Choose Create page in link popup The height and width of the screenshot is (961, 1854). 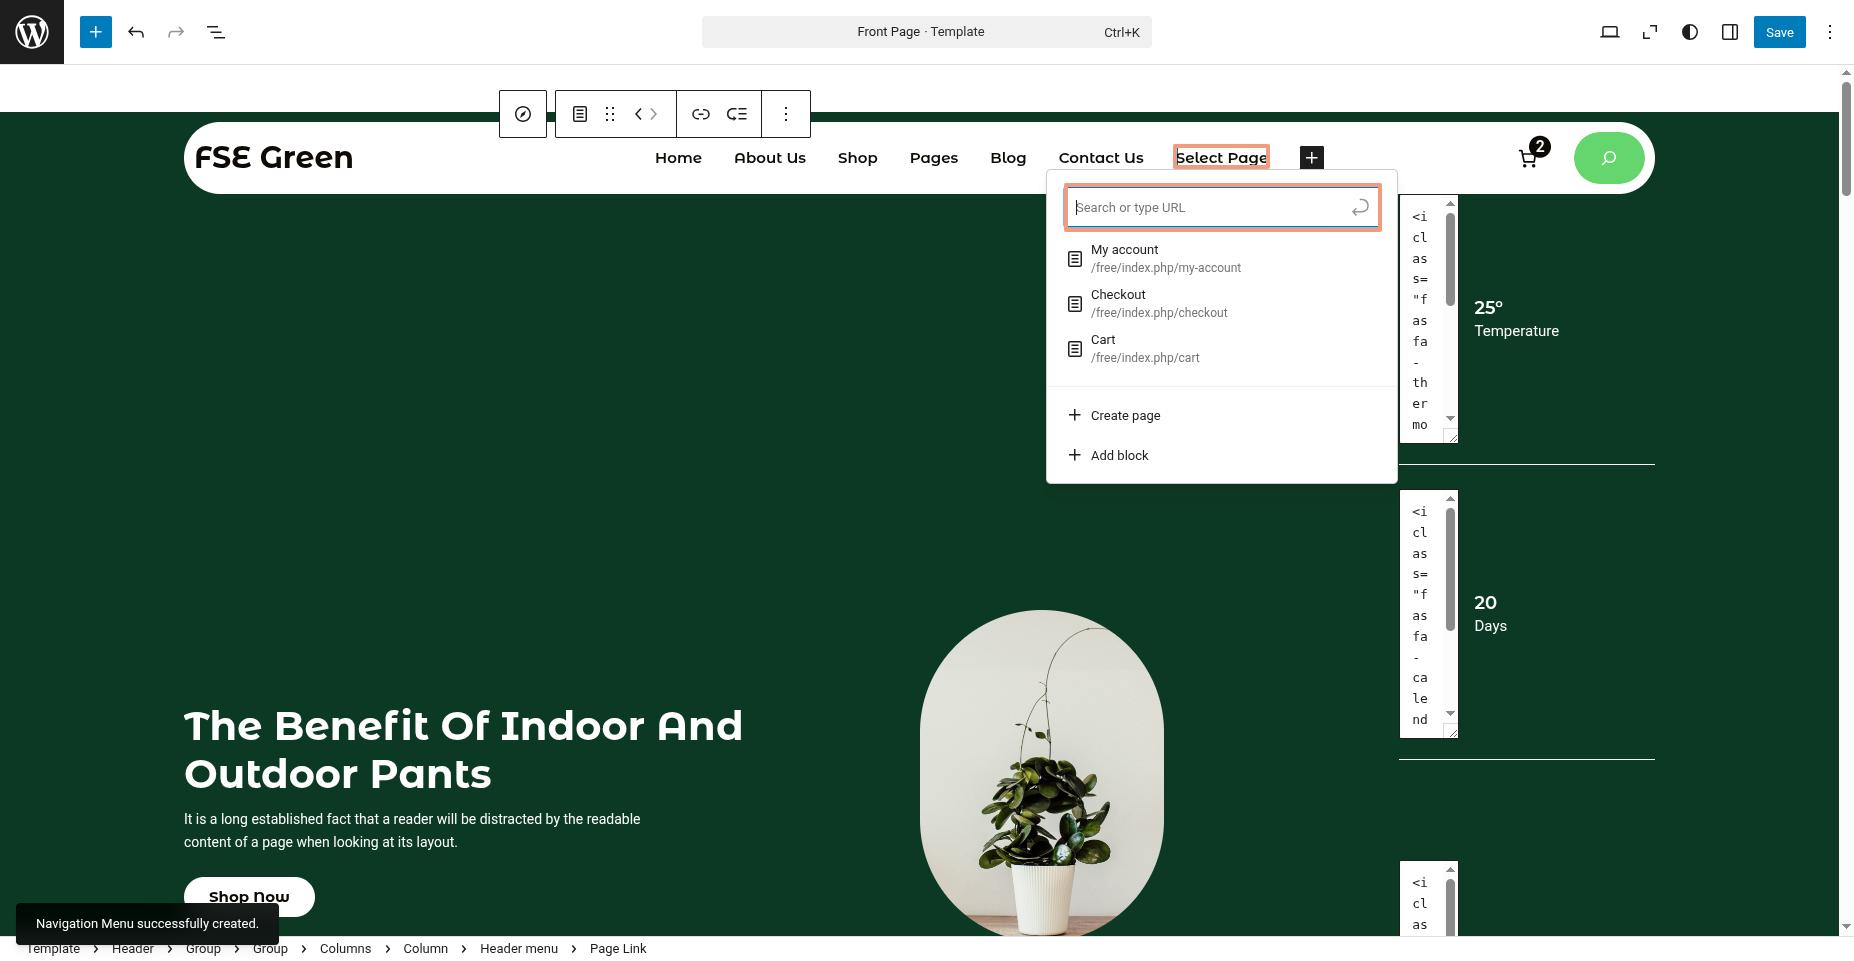point(1125,416)
